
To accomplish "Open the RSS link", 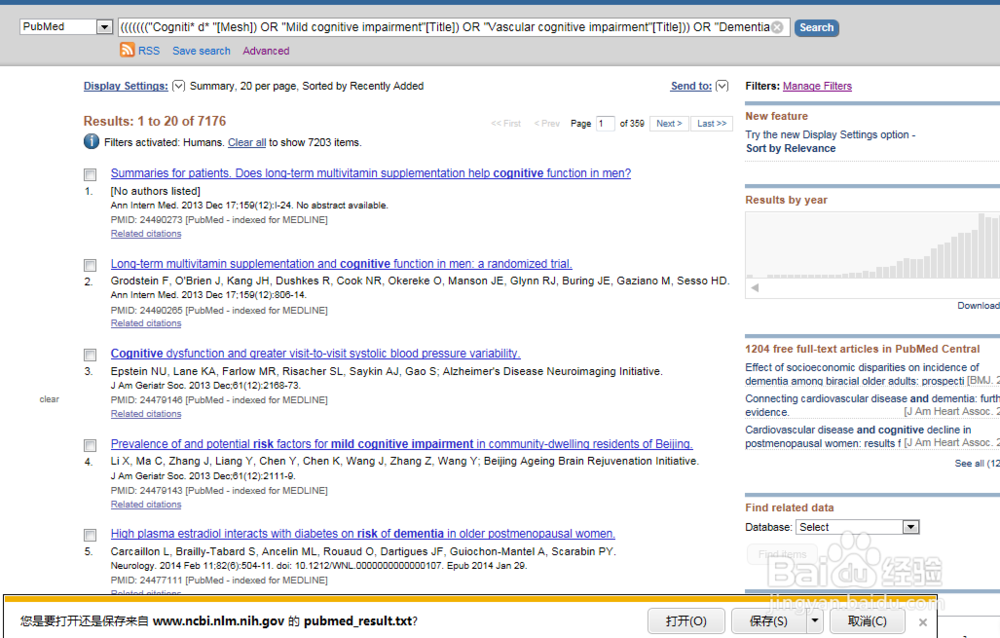I will point(149,50).
